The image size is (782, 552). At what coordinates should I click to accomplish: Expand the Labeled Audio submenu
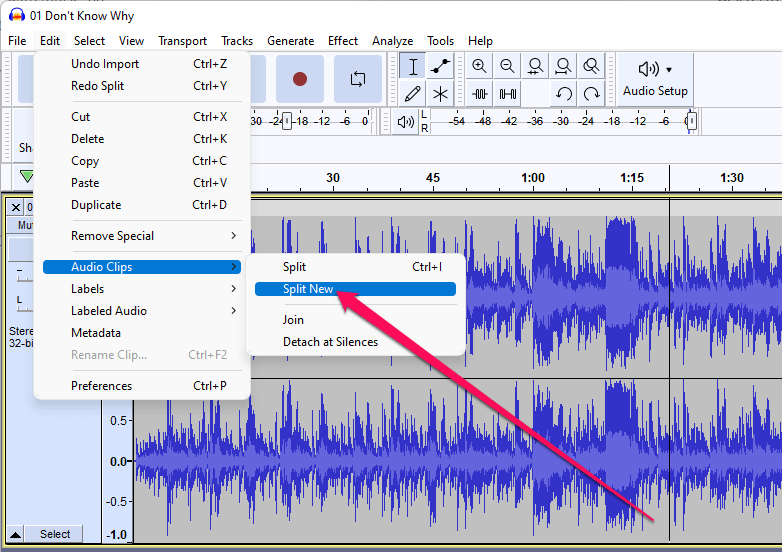[x=142, y=311]
